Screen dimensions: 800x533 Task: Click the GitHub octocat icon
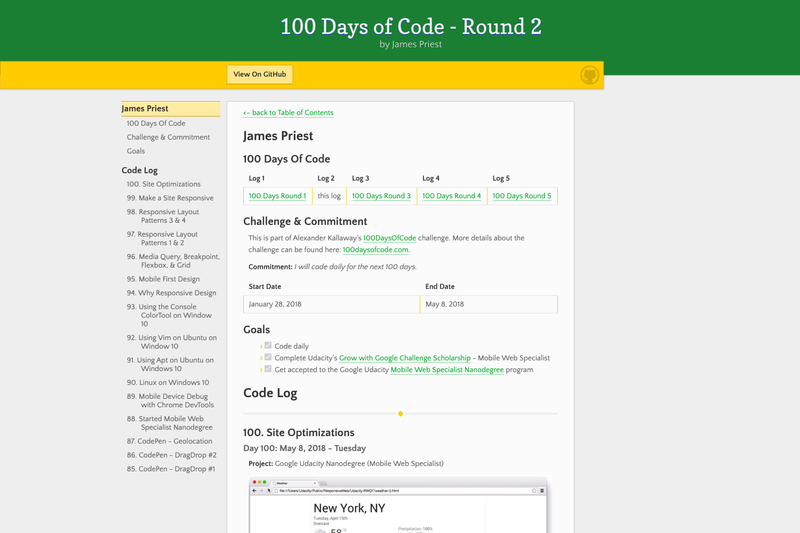click(589, 75)
